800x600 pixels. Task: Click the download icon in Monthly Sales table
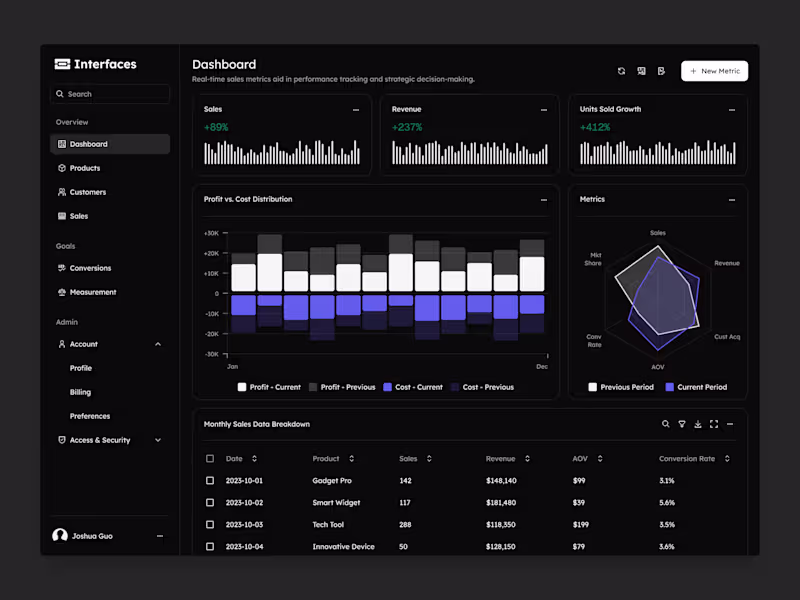[x=697, y=424]
